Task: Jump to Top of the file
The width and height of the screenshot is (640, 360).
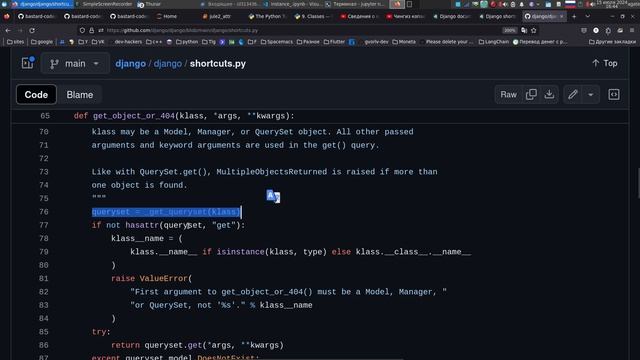Action: pyautogui.click(x=604, y=63)
